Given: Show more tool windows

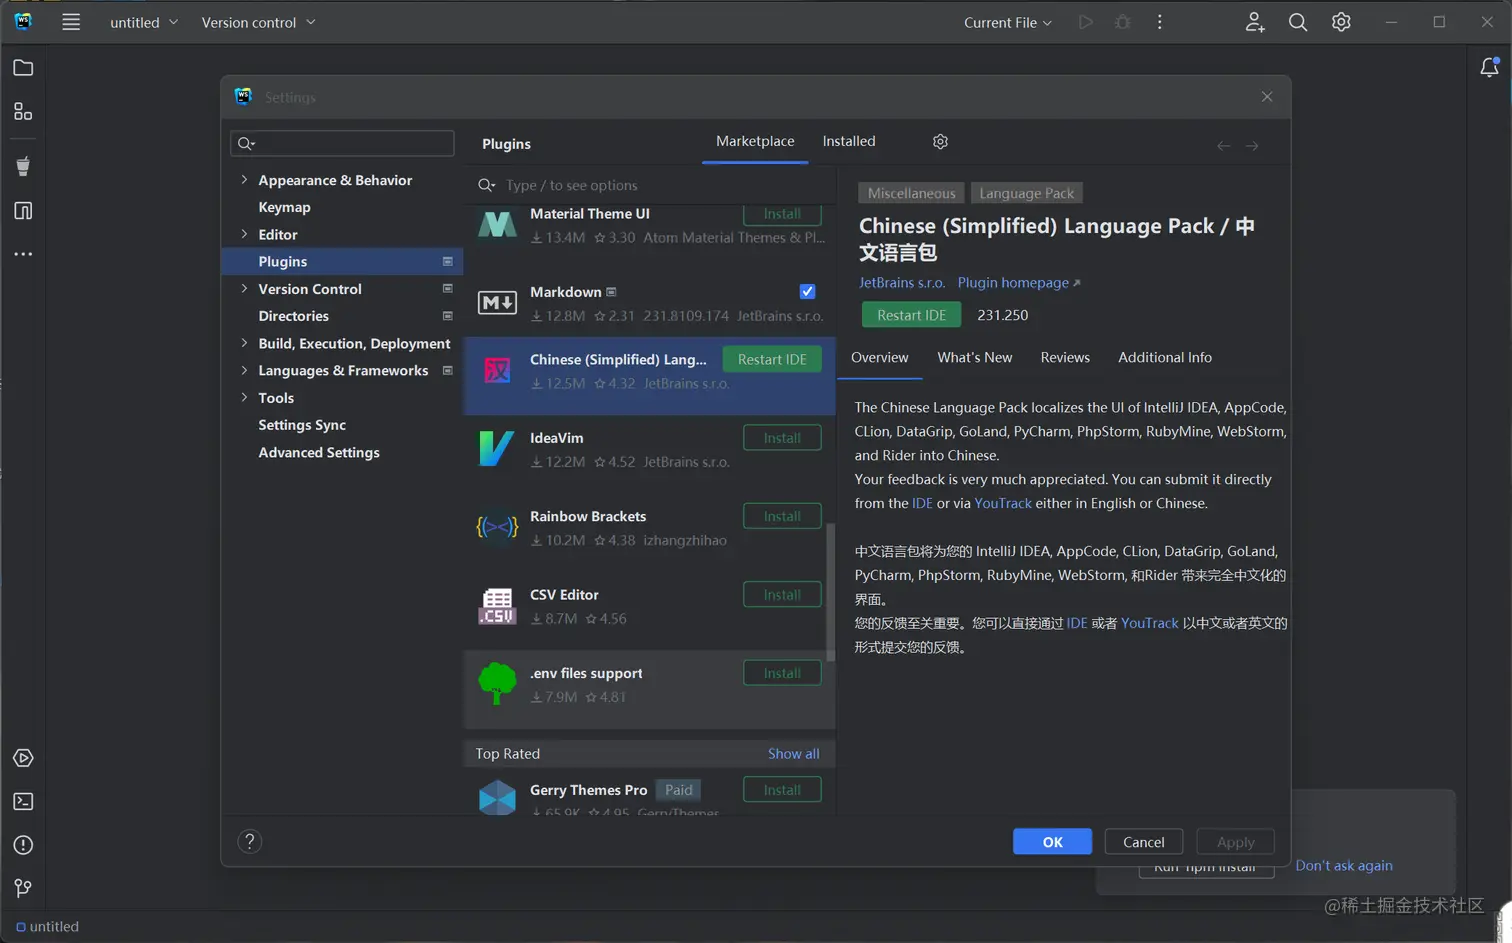Looking at the screenshot, I should coord(23,255).
